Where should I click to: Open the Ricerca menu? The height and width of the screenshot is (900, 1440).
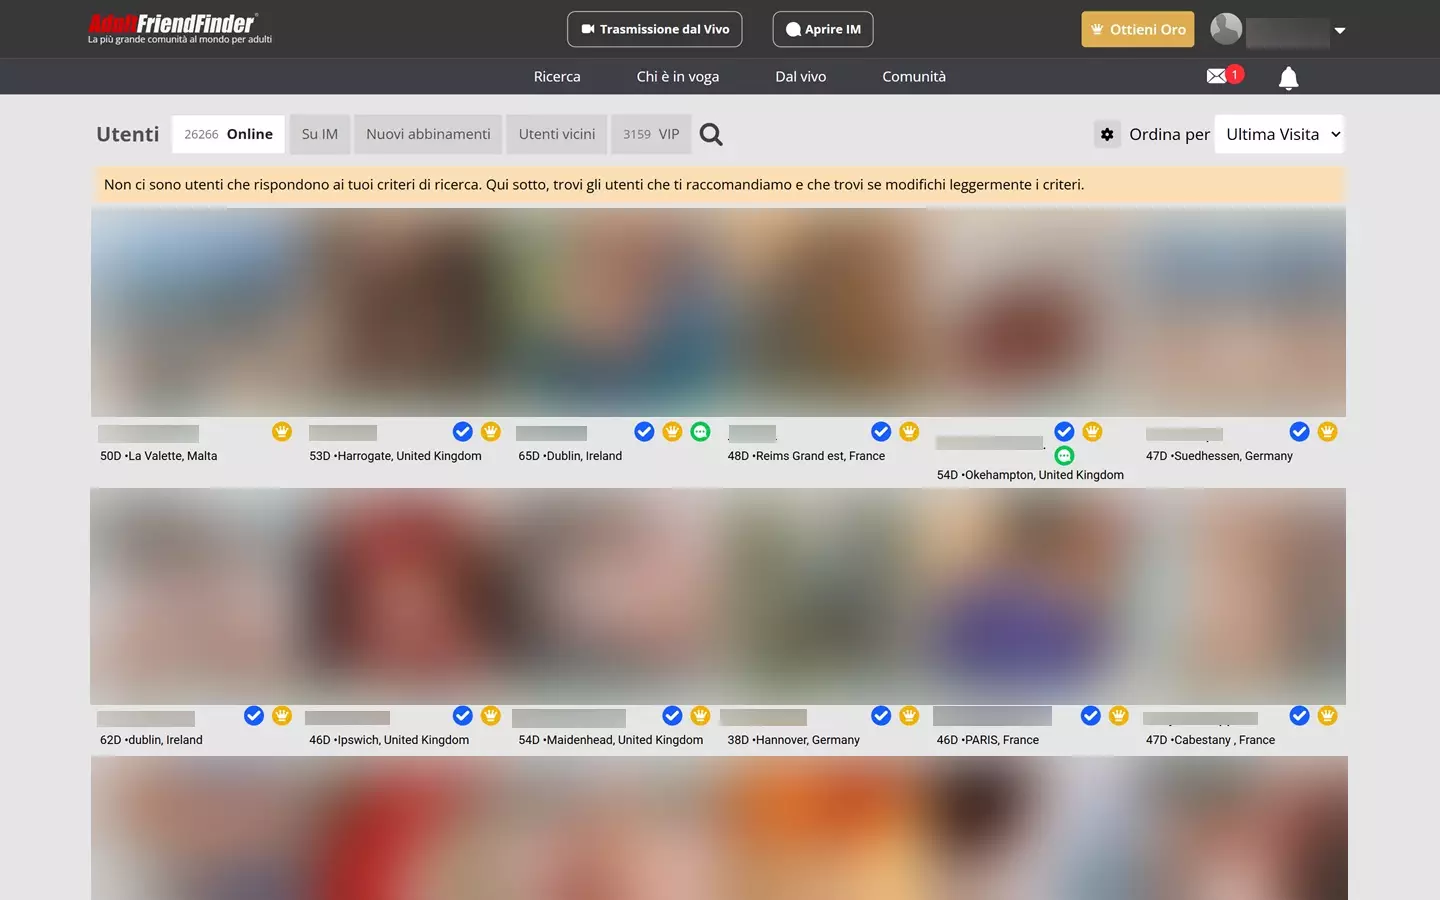point(557,76)
